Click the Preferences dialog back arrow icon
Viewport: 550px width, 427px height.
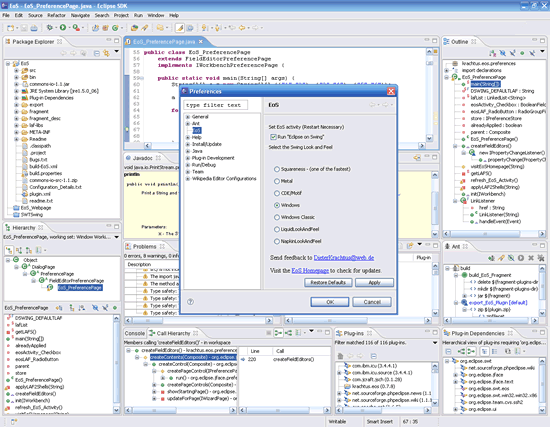click(x=373, y=105)
